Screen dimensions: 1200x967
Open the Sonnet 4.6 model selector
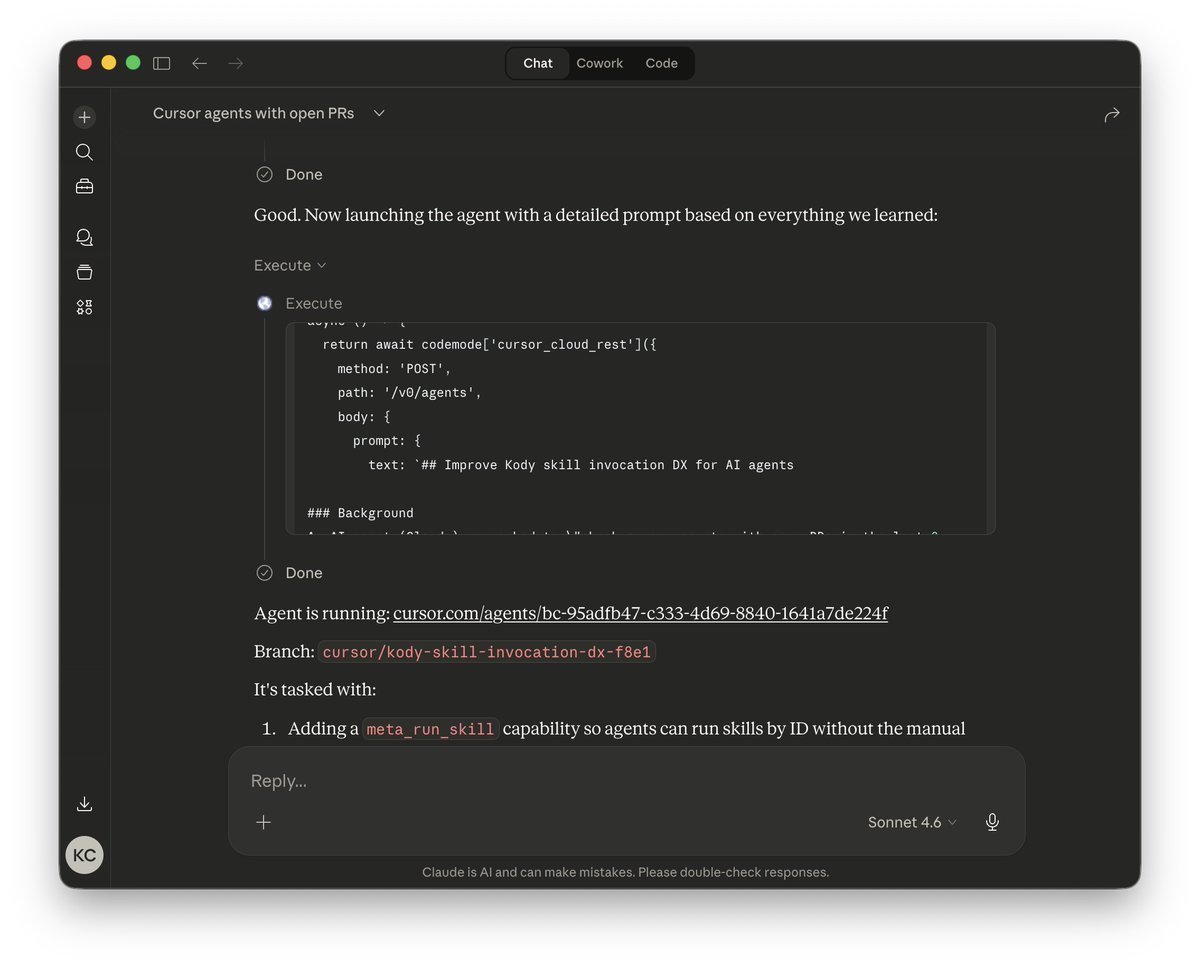click(x=912, y=822)
